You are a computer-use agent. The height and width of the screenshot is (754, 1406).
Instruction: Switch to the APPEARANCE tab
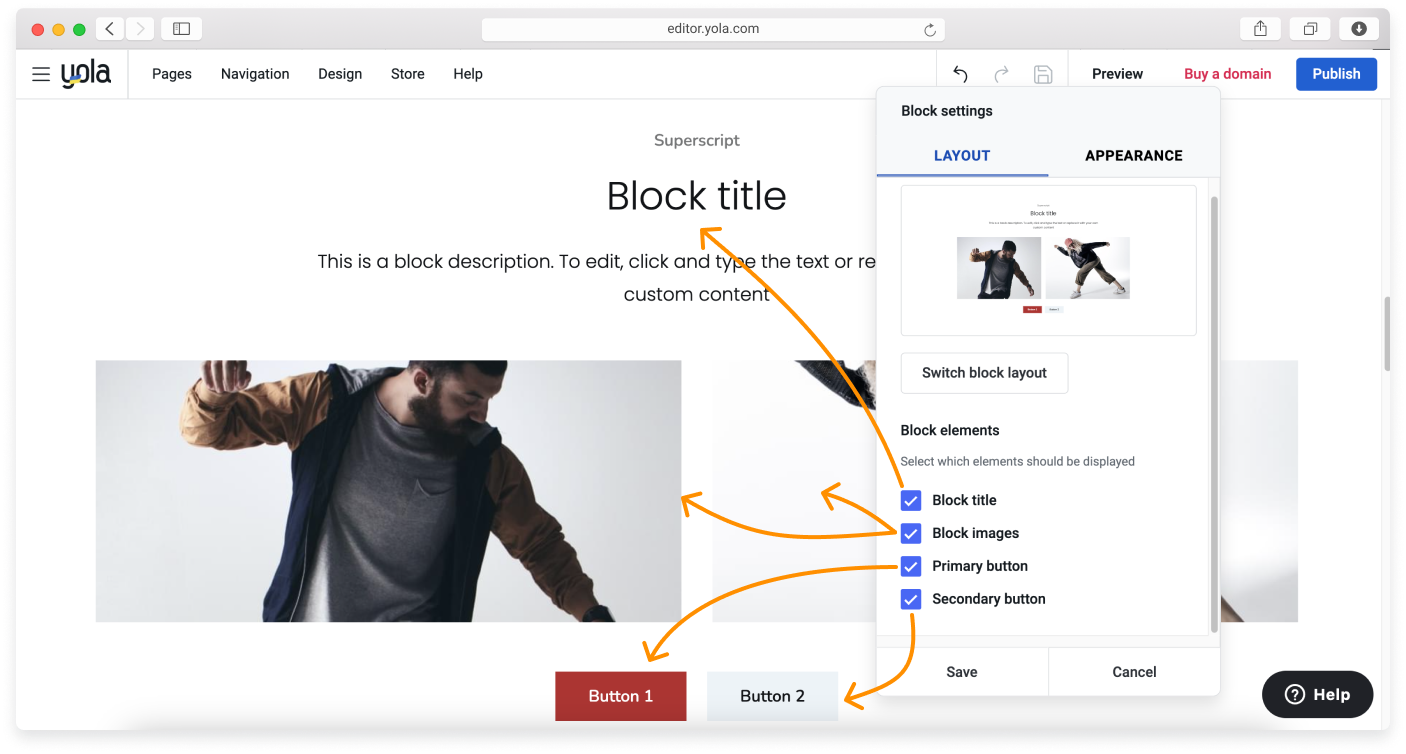coord(1134,155)
